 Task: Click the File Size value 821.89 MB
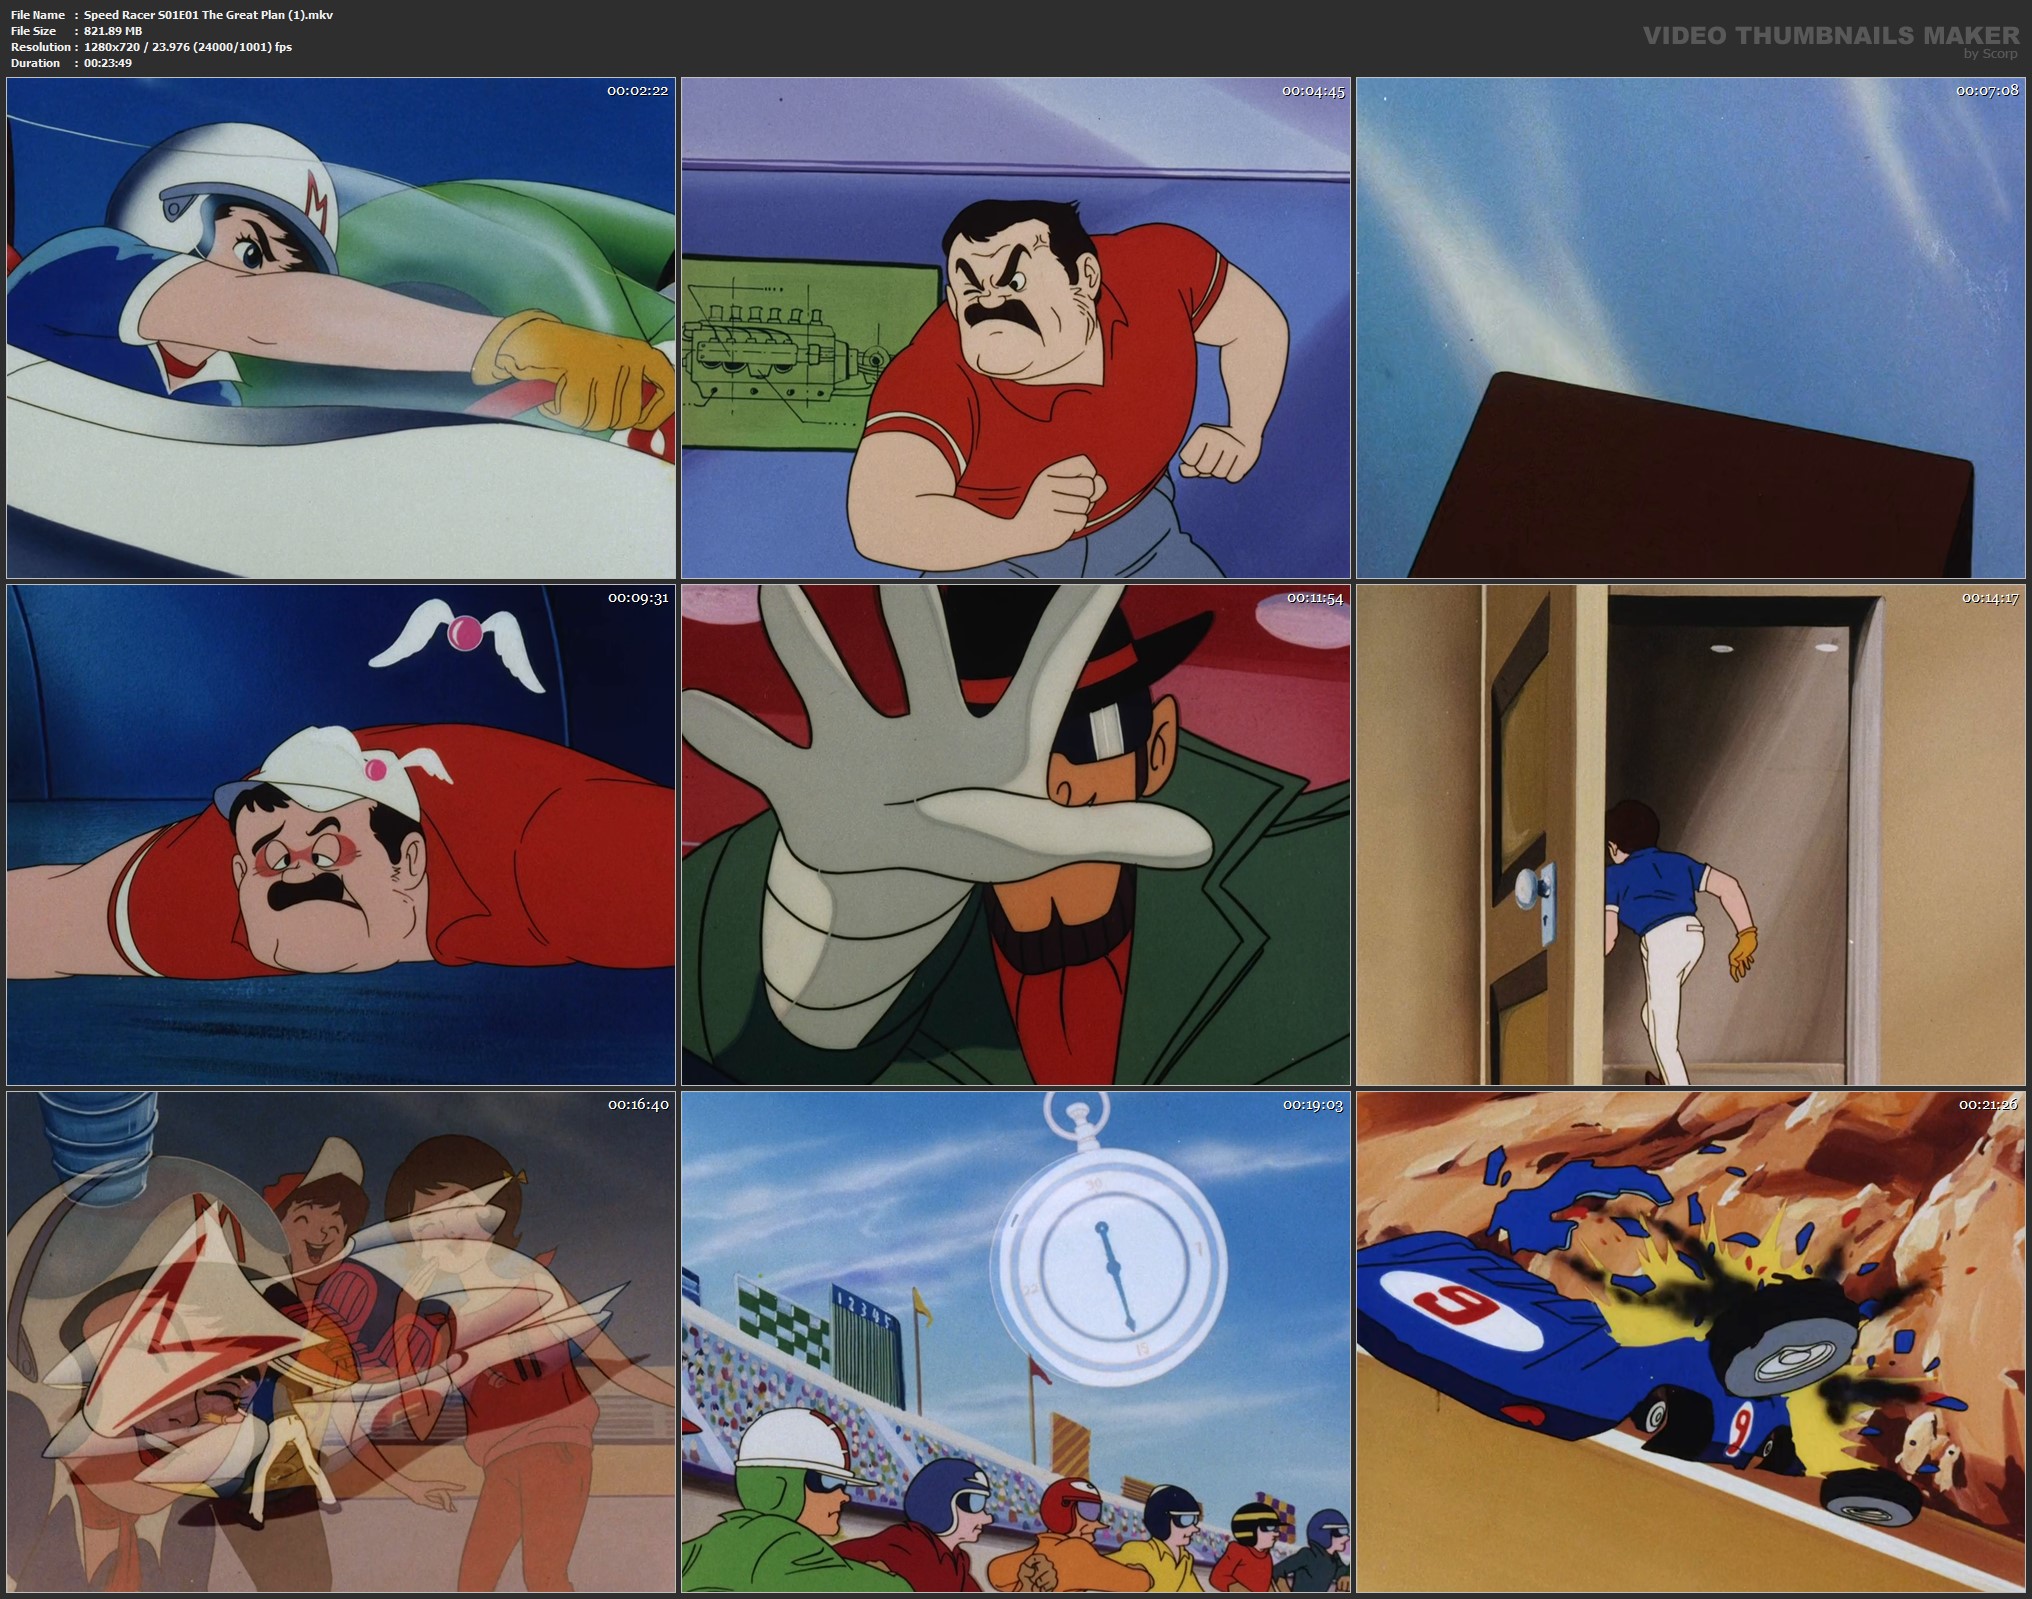tap(113, 31)
